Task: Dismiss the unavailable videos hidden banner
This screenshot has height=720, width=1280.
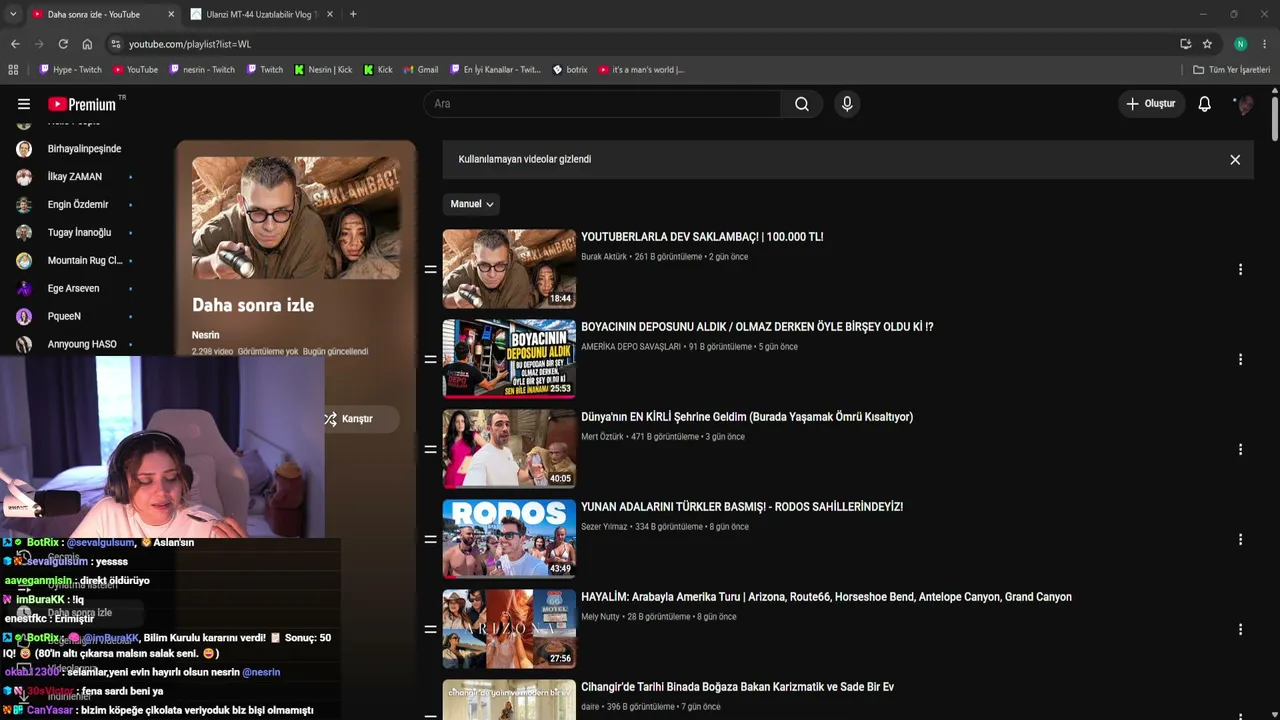Action: tap(1235, 160)
